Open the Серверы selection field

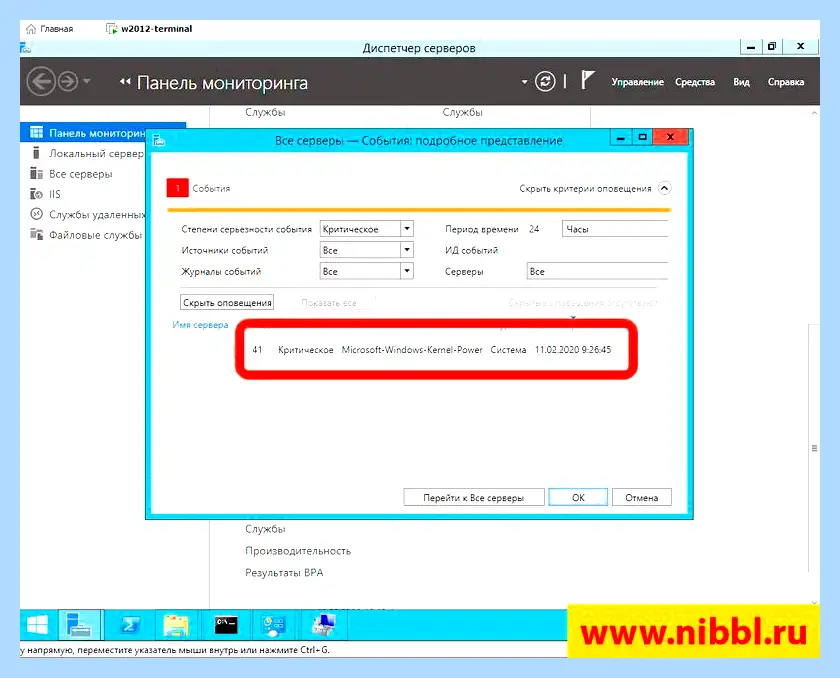click(x=597, y=271)
